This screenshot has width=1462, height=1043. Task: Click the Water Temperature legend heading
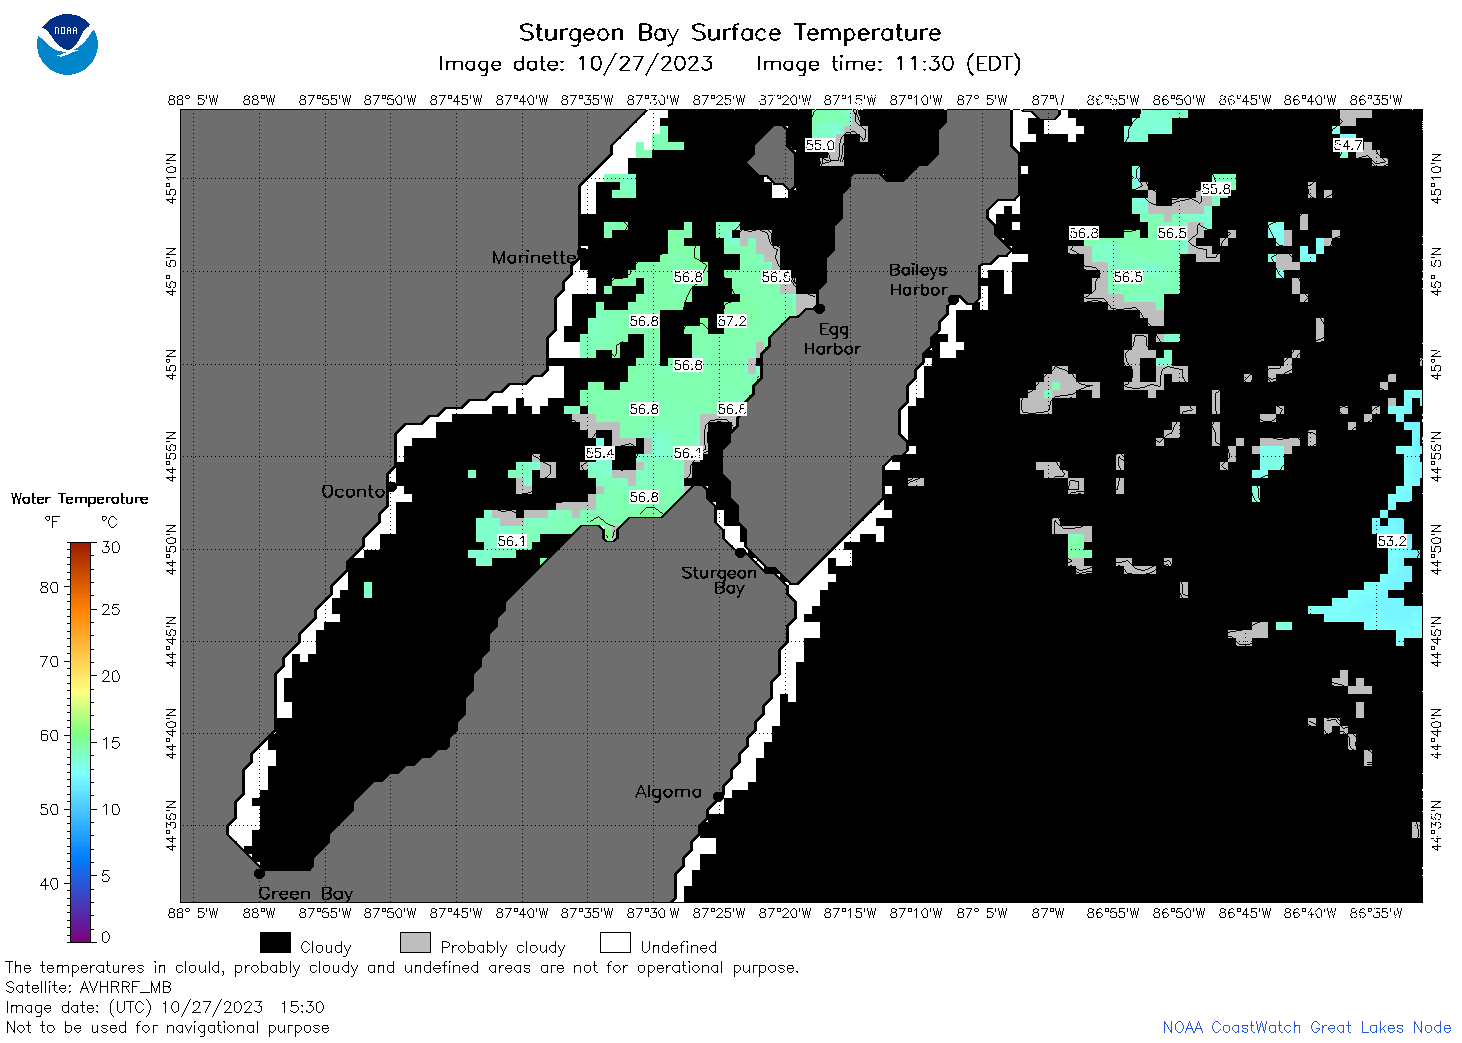point(80,499)
